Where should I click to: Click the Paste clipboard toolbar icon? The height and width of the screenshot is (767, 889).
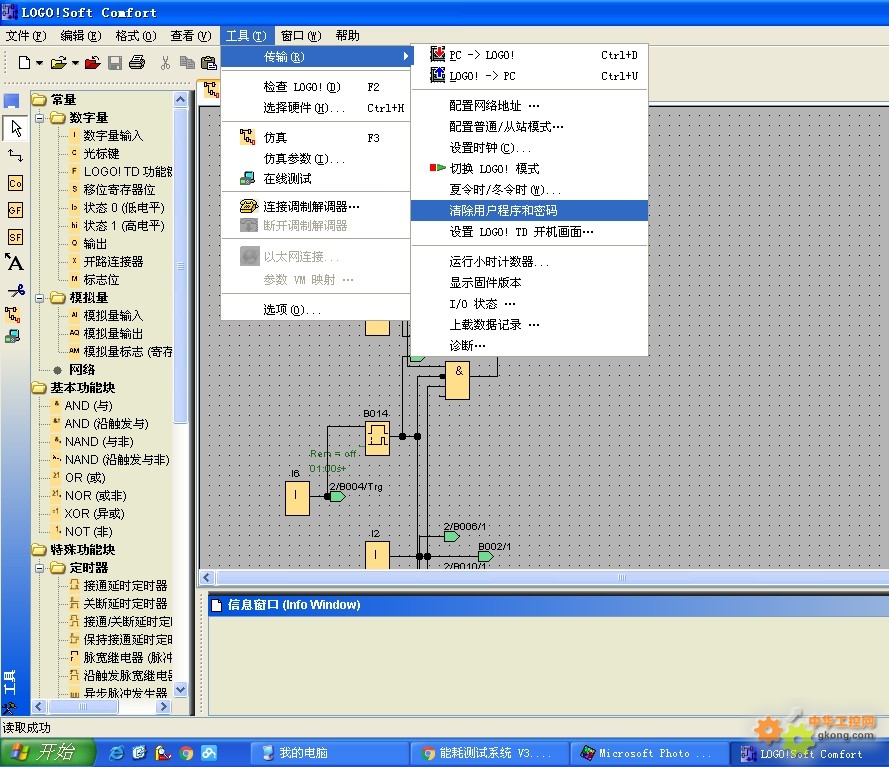(208, 62)
